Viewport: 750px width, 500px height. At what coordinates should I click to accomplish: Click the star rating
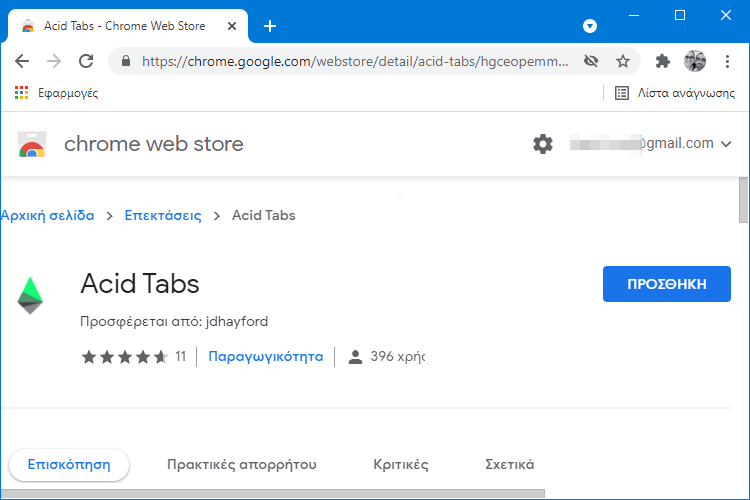tap(125, 356)
